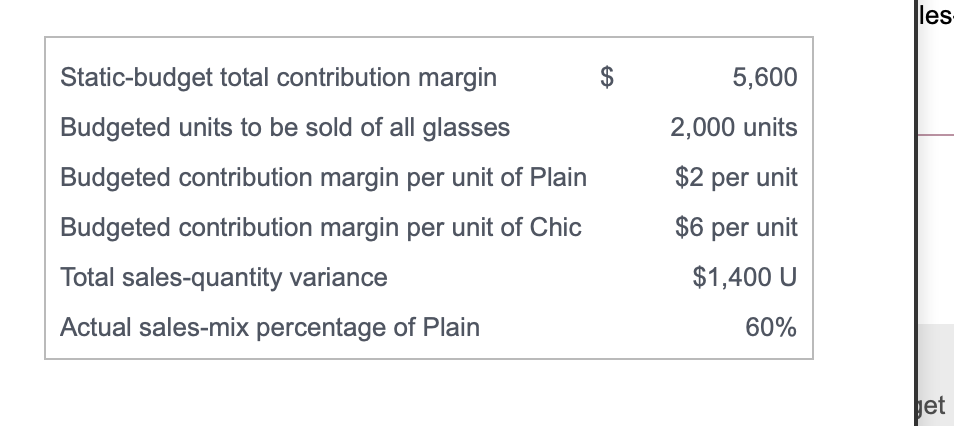Click the "$2 per unit" value
This screenshot has width=954, height=426.
click(736, 177)
